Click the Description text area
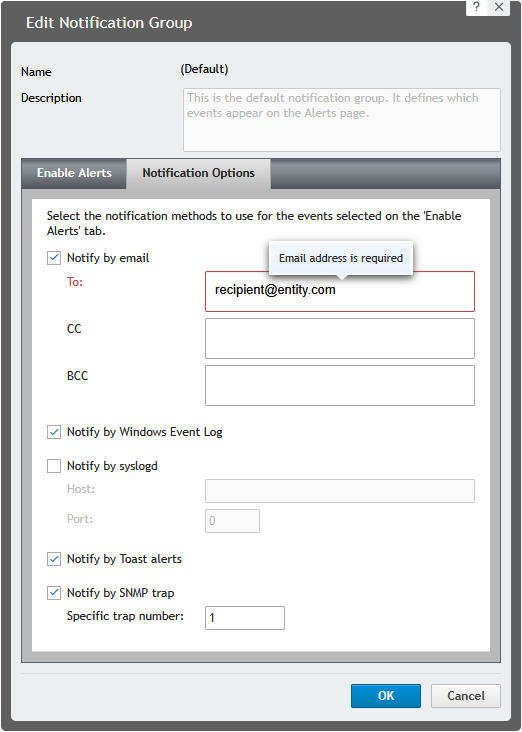 click(342, 120)
